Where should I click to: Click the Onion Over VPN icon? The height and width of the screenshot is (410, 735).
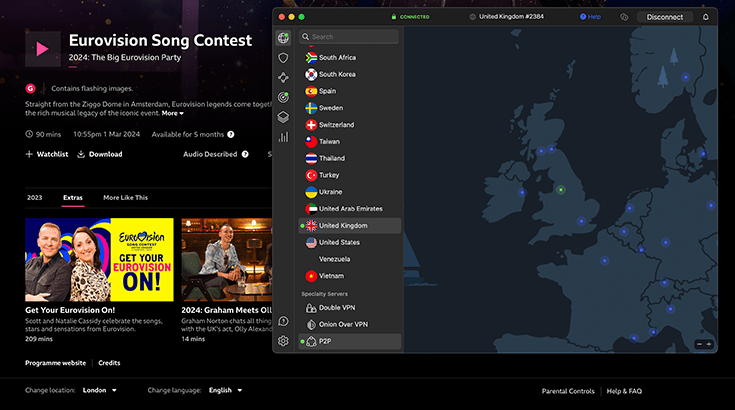click(x=311, y=324)
